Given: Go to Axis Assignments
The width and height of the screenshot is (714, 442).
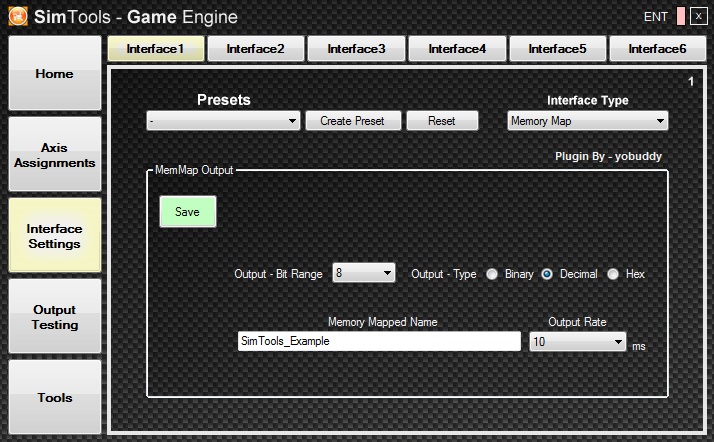Looking at the screenshot, I should [x=55, y=155].
